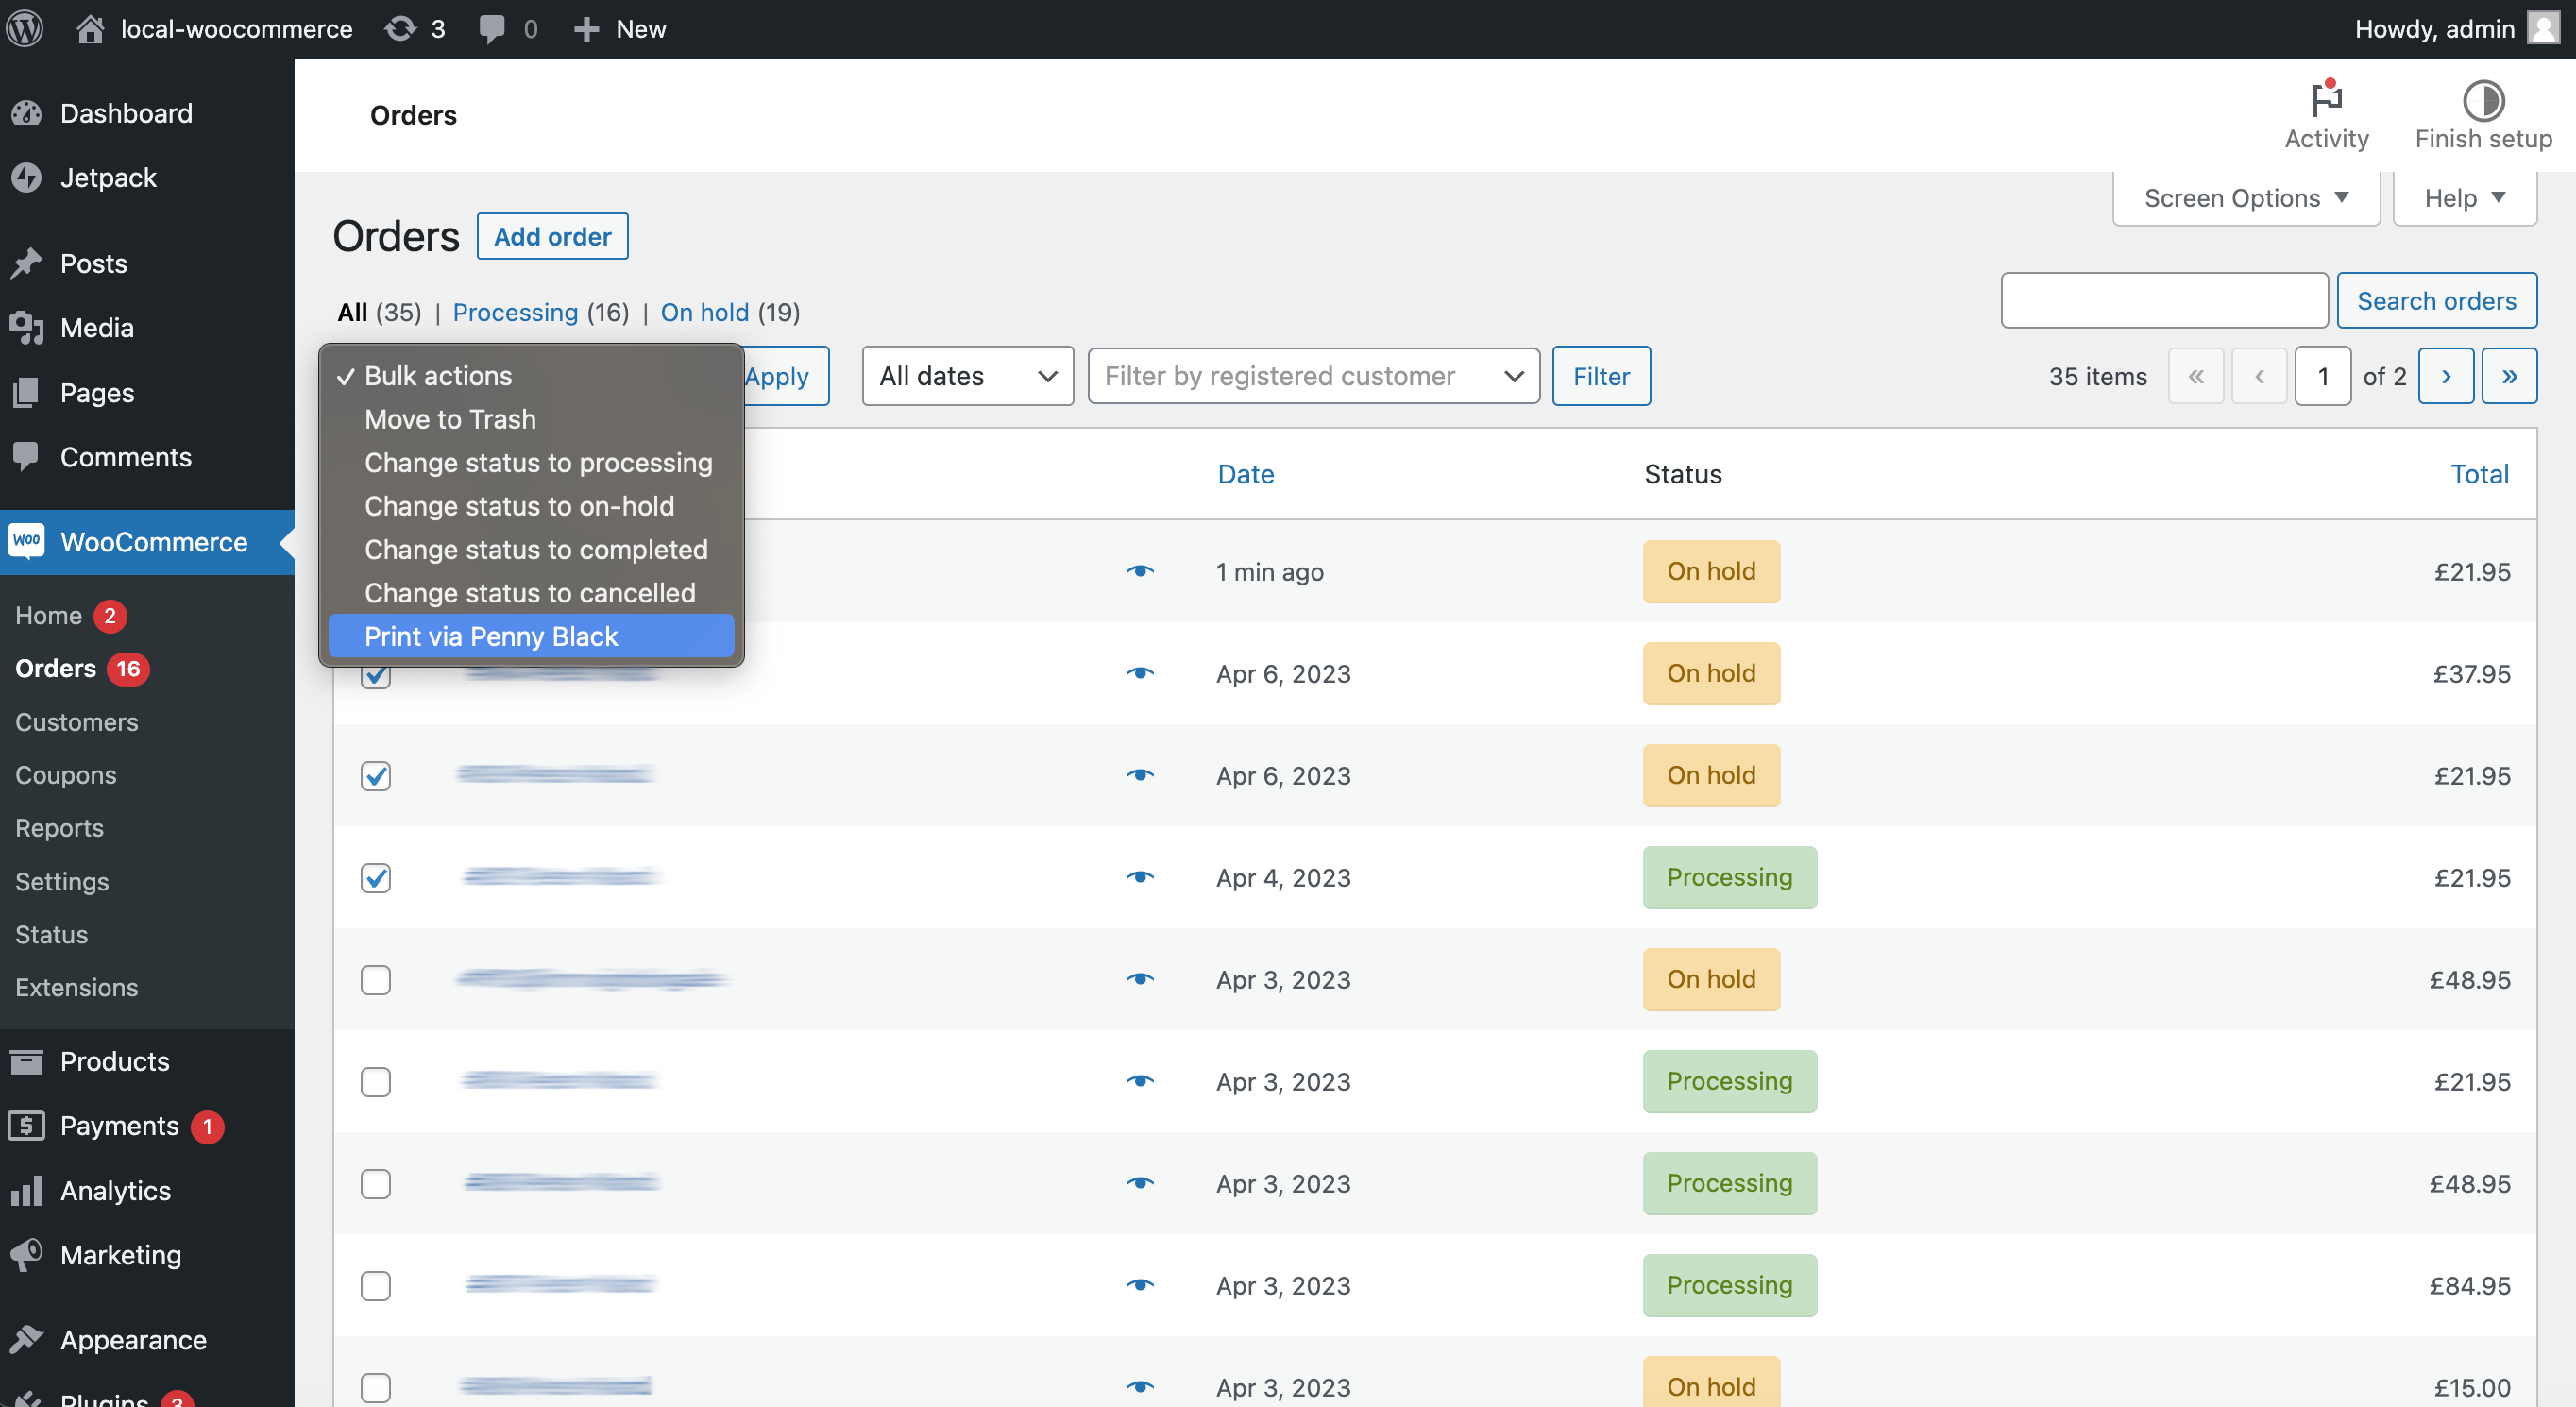
Task: Select the £15.00 order checkbox
Action: click(376, 1388)
